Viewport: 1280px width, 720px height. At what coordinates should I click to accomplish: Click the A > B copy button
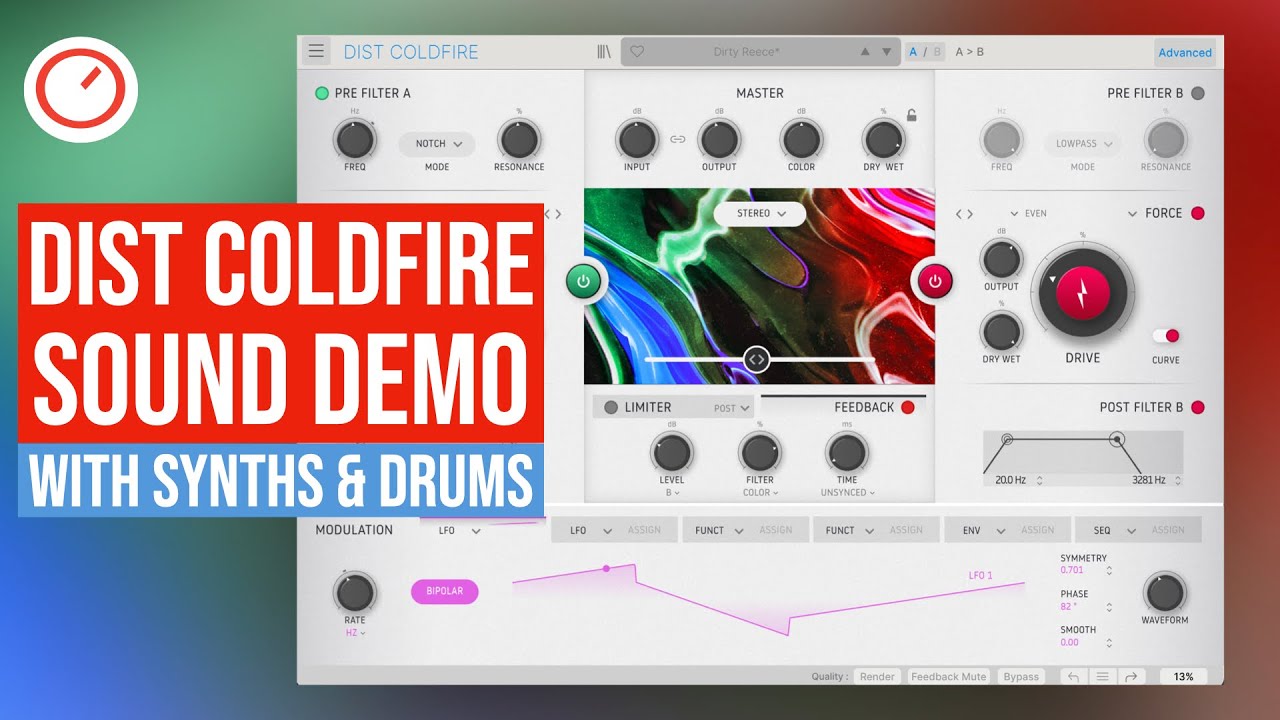[x=969, y=52]
